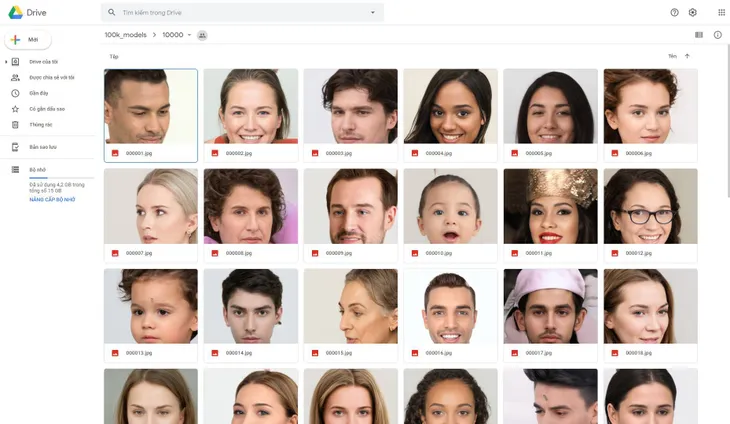The width and height of the screenshot is (730, 424).
Task: Expand the My Drive tree arrow
Action: [x=6, y=61]
